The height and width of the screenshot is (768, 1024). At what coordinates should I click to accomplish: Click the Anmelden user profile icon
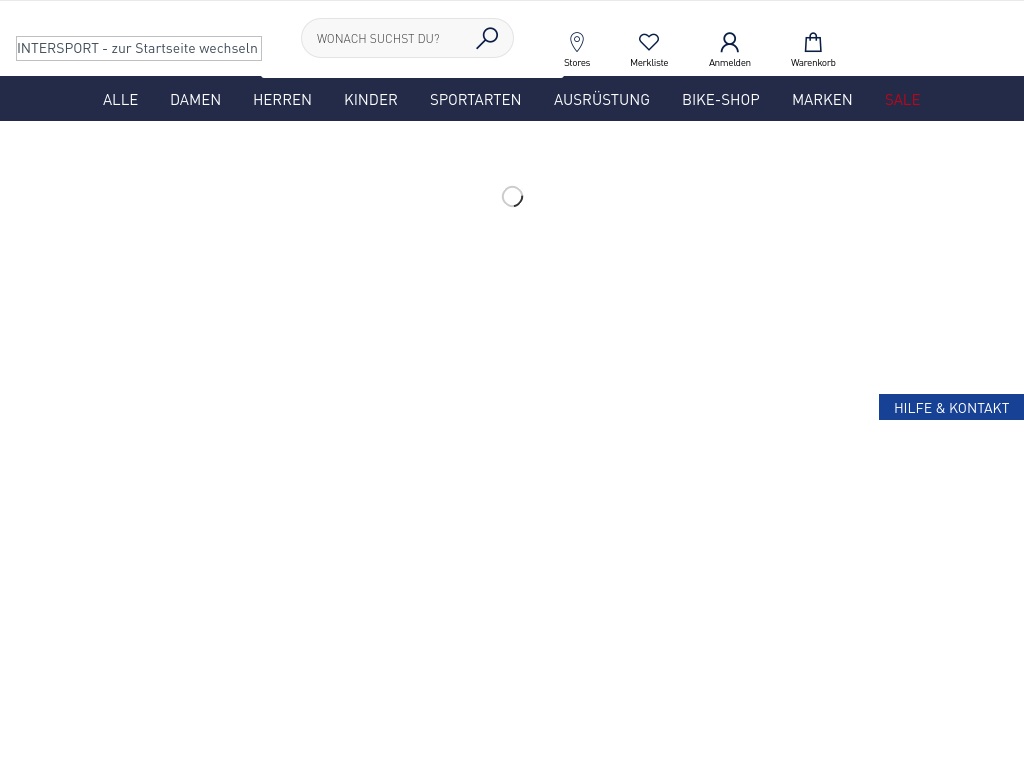coord(729,42)
